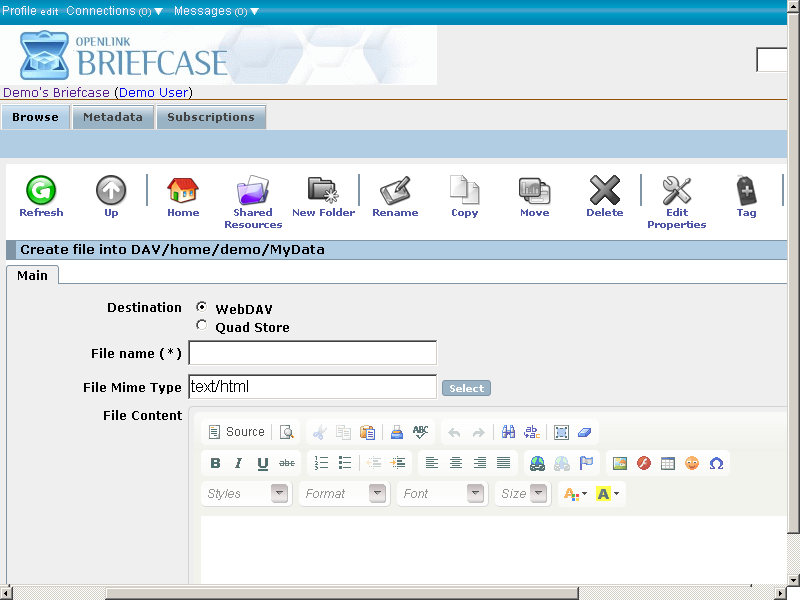Toggle bold formatting in the editor
The width and height of the screenshot is (800, 600).
(x=215, y=463)
